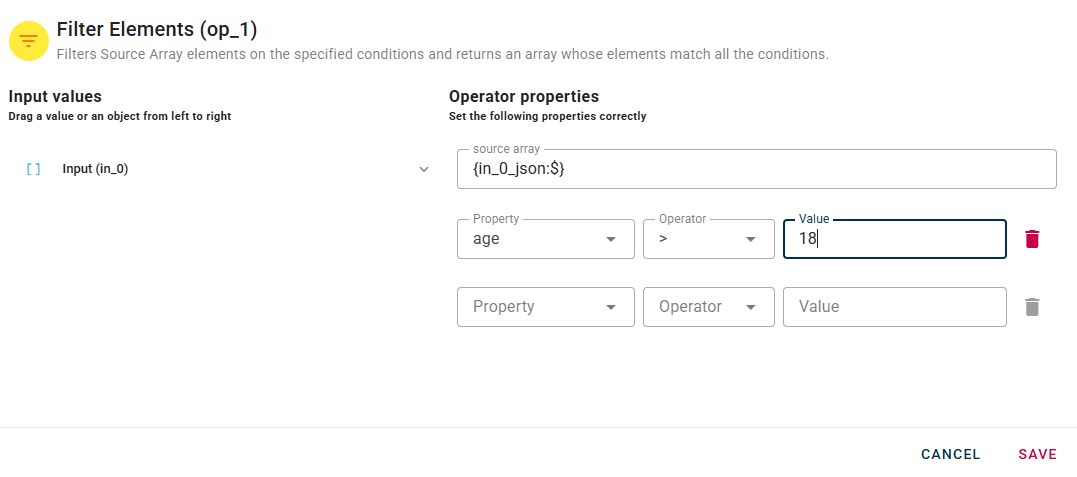Expand the Input (in_0) chevron
The width and height of the screenshot is (1077, 477).
tap(424, 169)
